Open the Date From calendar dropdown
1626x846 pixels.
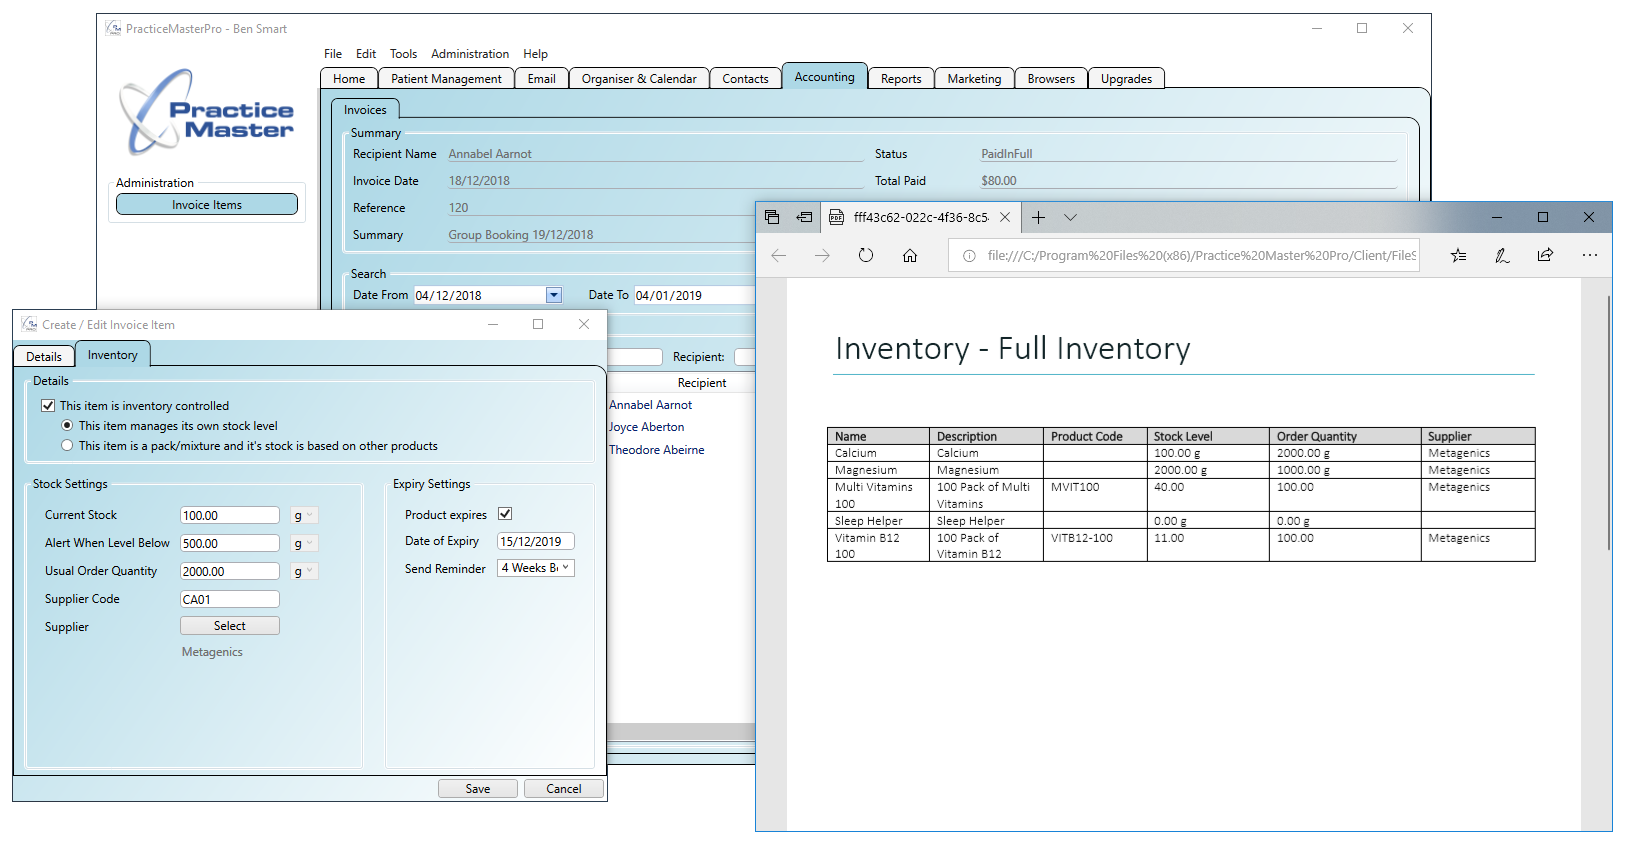coord(554,295)
